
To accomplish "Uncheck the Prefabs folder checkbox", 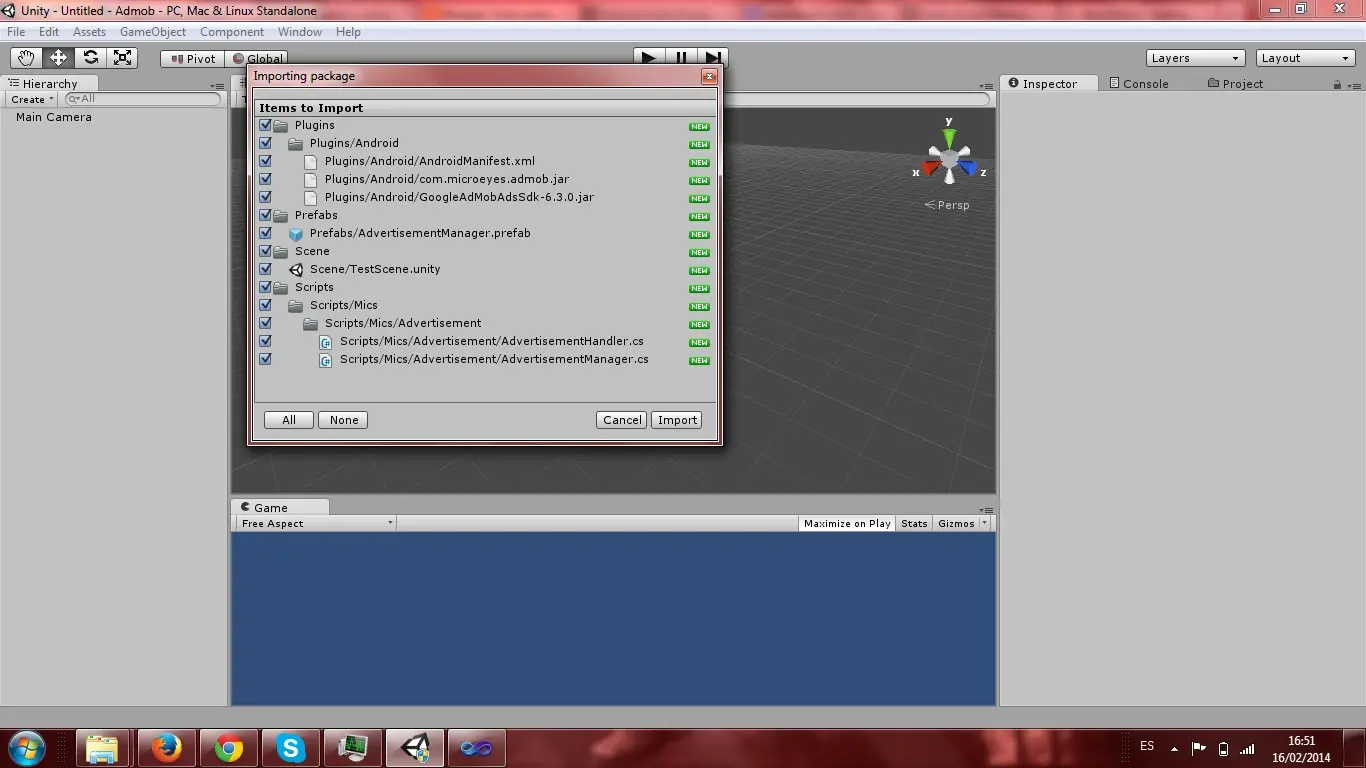I will point(265,215).
